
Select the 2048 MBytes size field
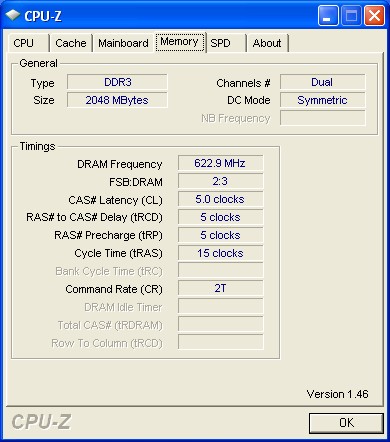[117, 100]
